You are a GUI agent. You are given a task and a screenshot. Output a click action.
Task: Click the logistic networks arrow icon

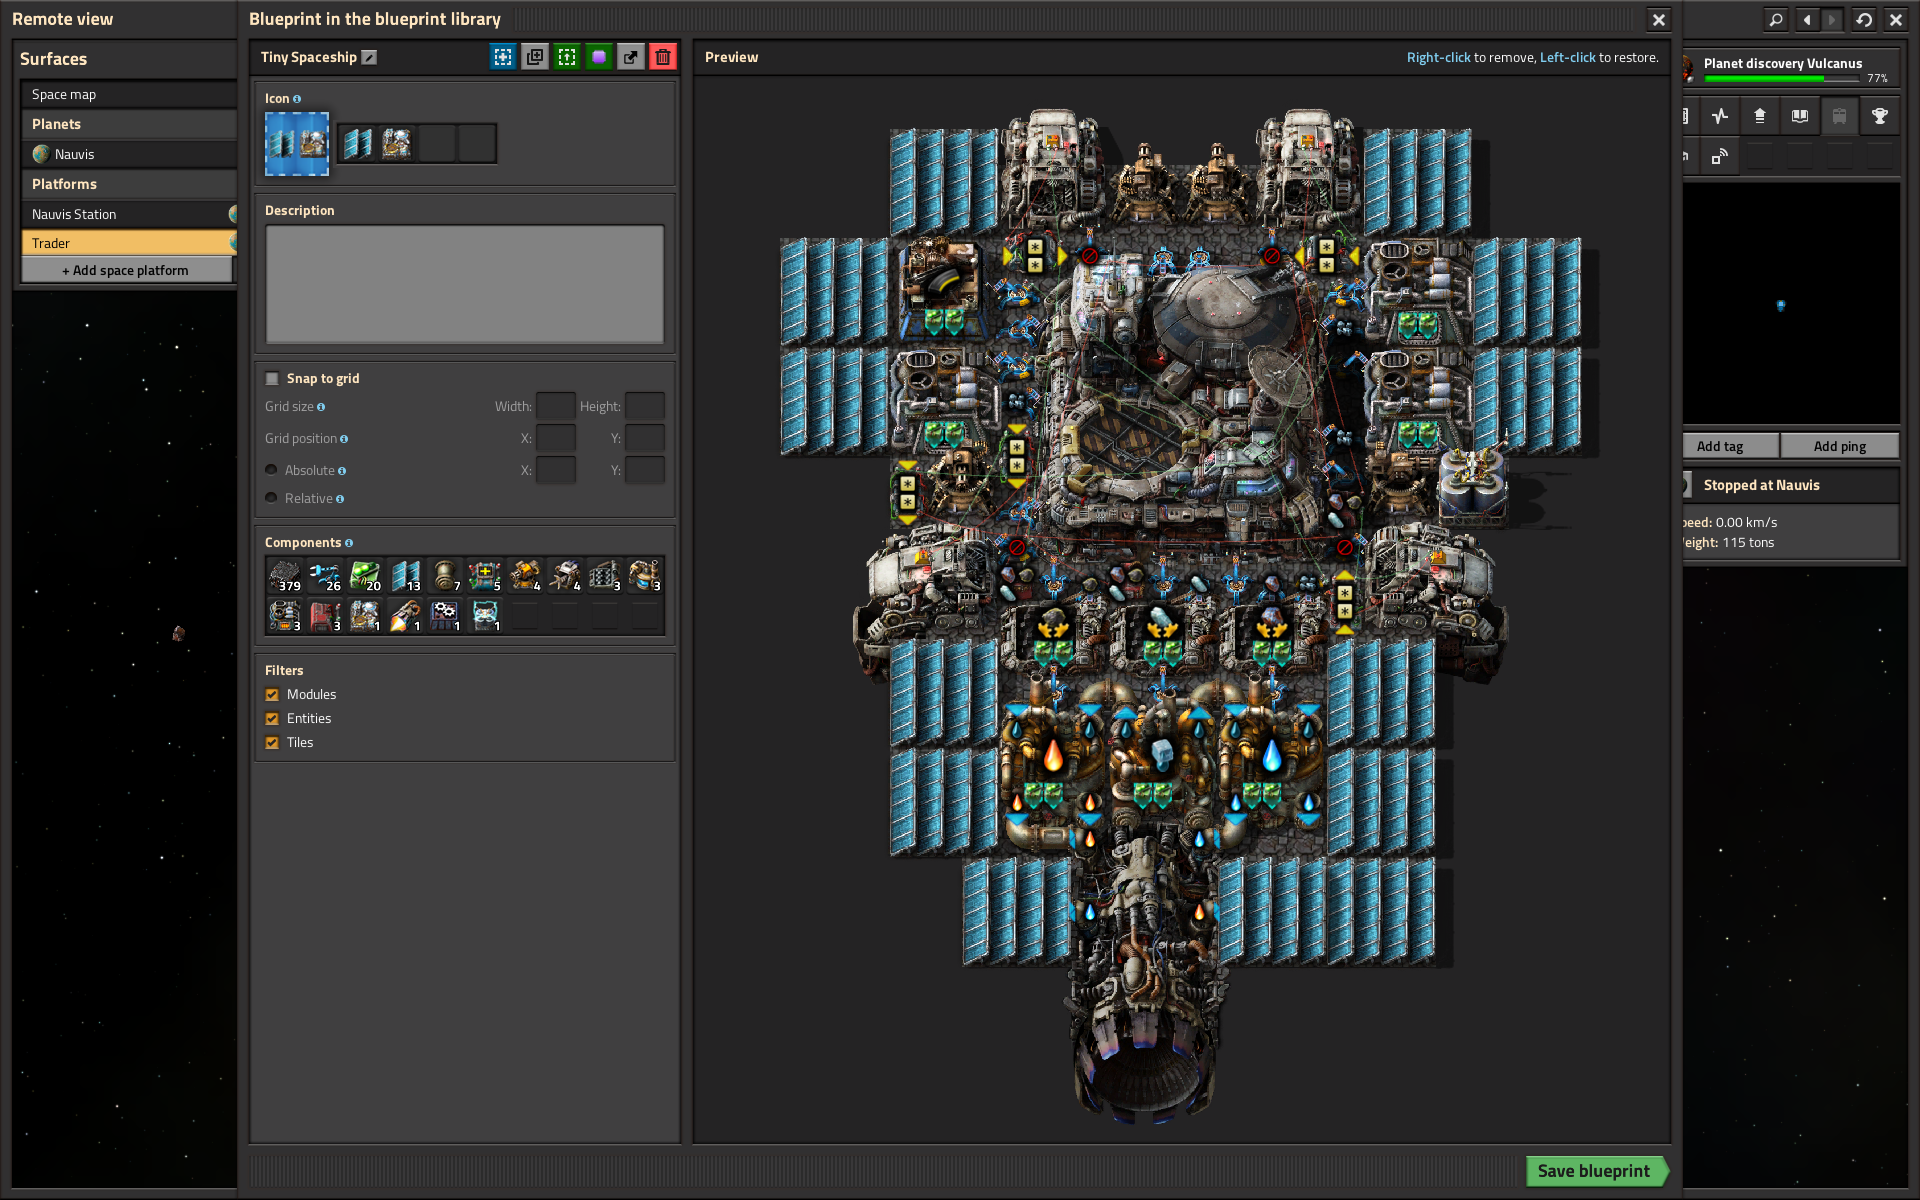pos(1760,116)
